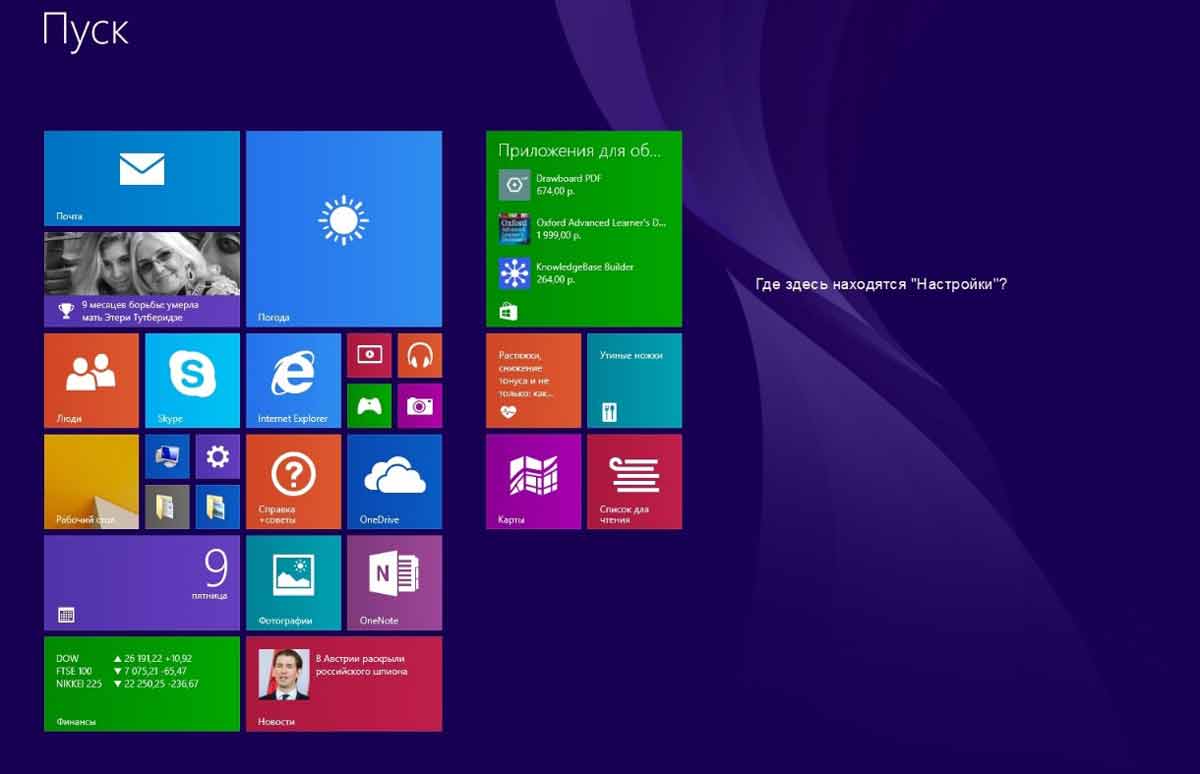The width and height of the screenshot is (1200, 774).
Task: Open the Фотографии photos app
Action: [x=293, y=584]
